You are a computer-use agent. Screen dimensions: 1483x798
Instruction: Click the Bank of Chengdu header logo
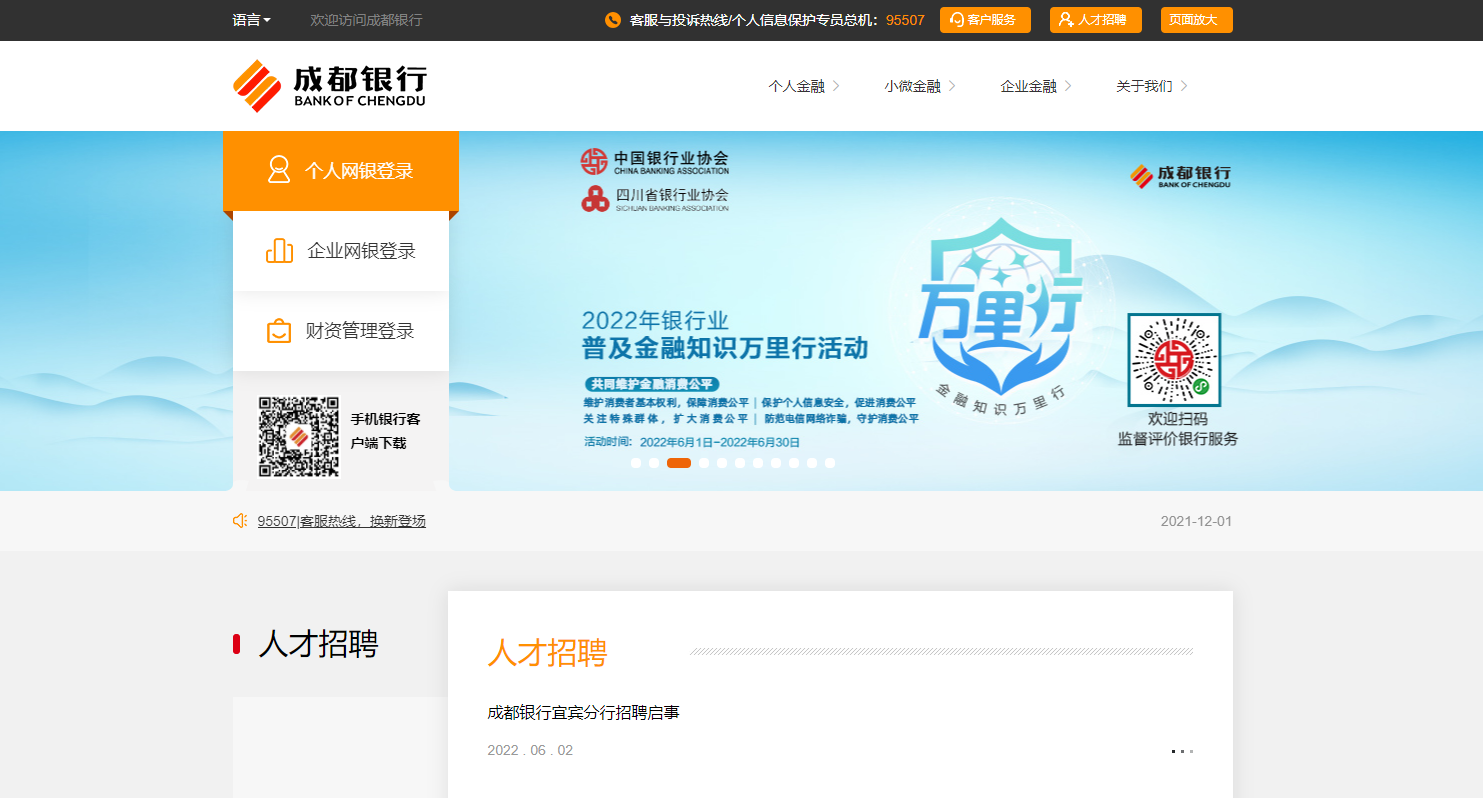[x=330, y=86]
